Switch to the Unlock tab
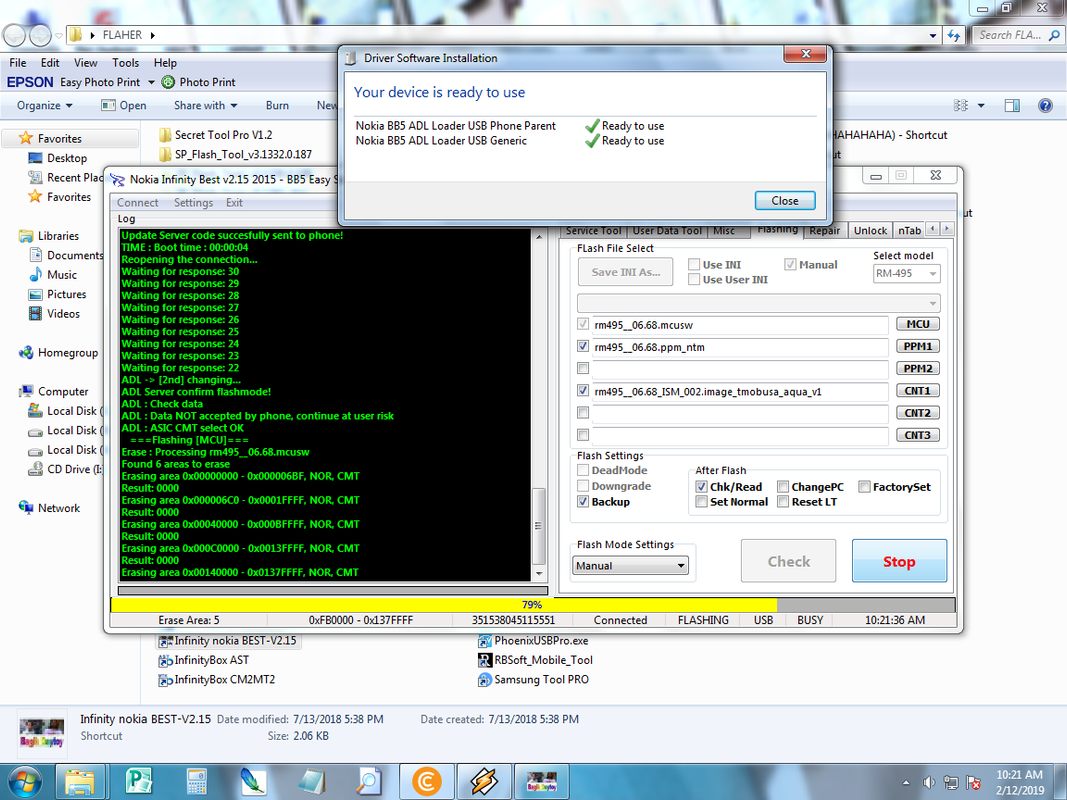The width and height of the screenshot is (1067, 800). click(870, 231)
